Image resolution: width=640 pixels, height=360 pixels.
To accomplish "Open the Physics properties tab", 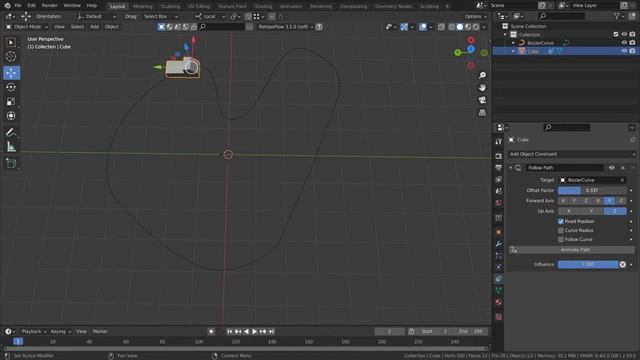I will coord(498,267).
